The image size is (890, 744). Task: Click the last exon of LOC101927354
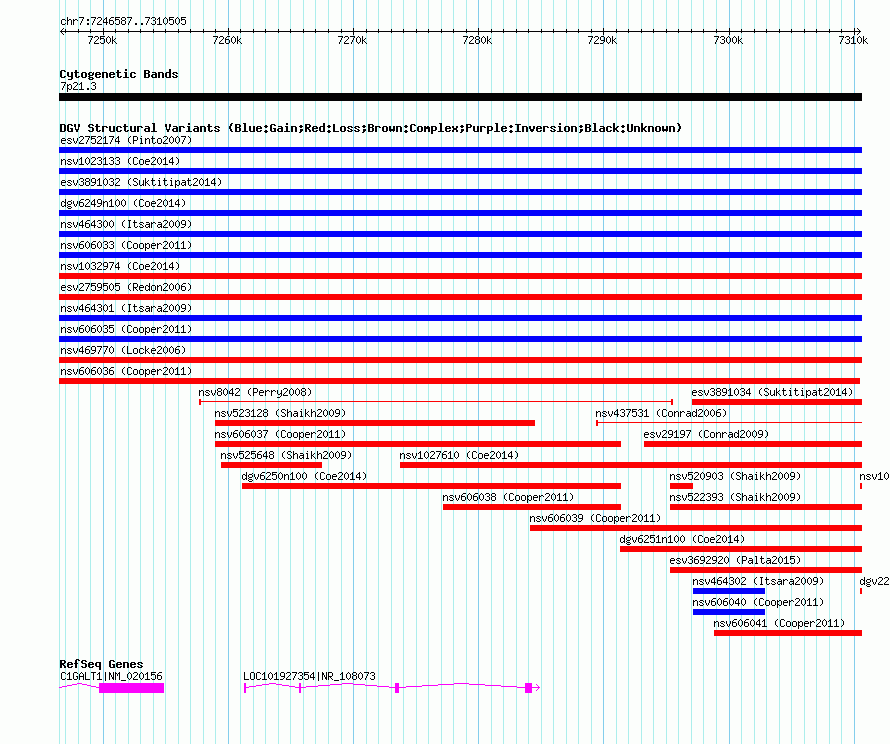[x=528, y=688]
